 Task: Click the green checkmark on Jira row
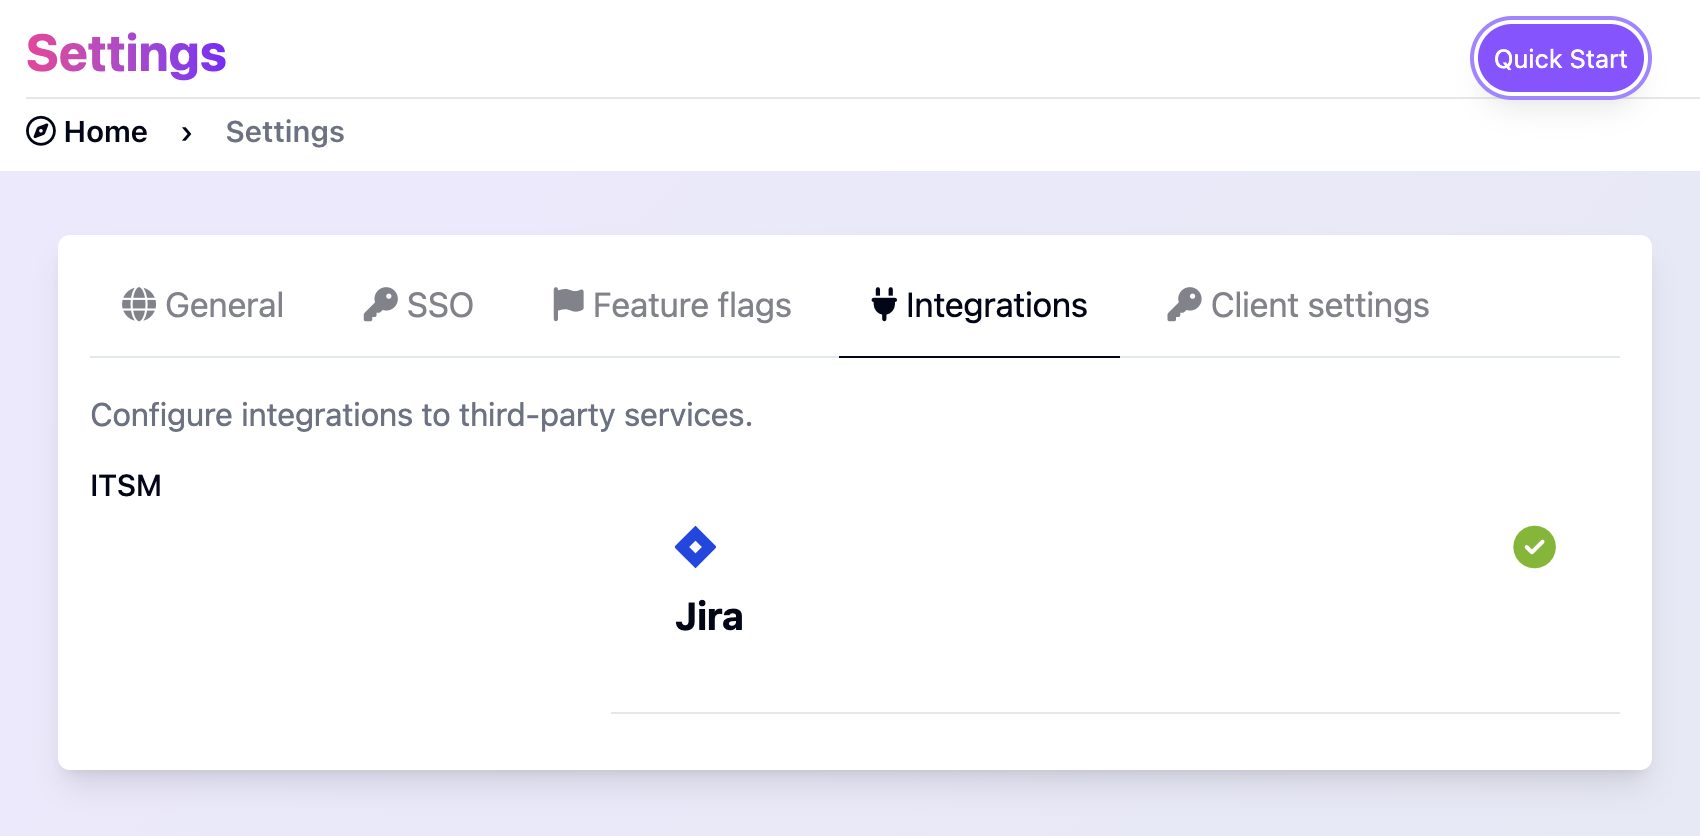click(x=1534, y=547)
